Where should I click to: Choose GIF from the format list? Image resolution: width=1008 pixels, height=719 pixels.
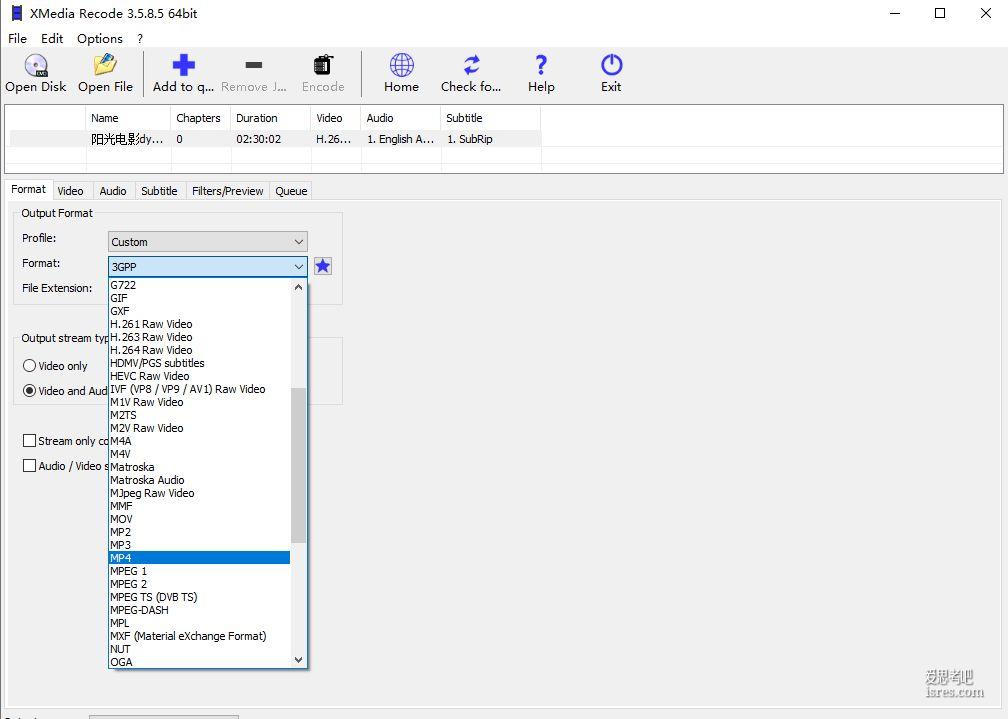pos(199,298)
